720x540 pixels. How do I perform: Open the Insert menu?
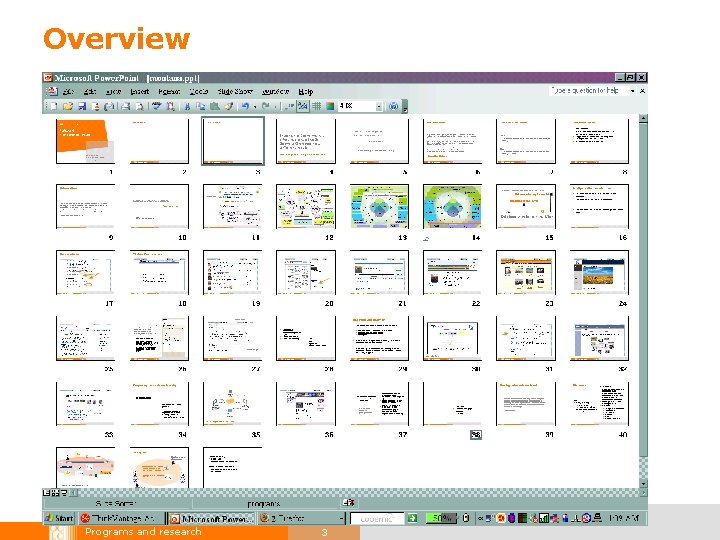(140, 91)
